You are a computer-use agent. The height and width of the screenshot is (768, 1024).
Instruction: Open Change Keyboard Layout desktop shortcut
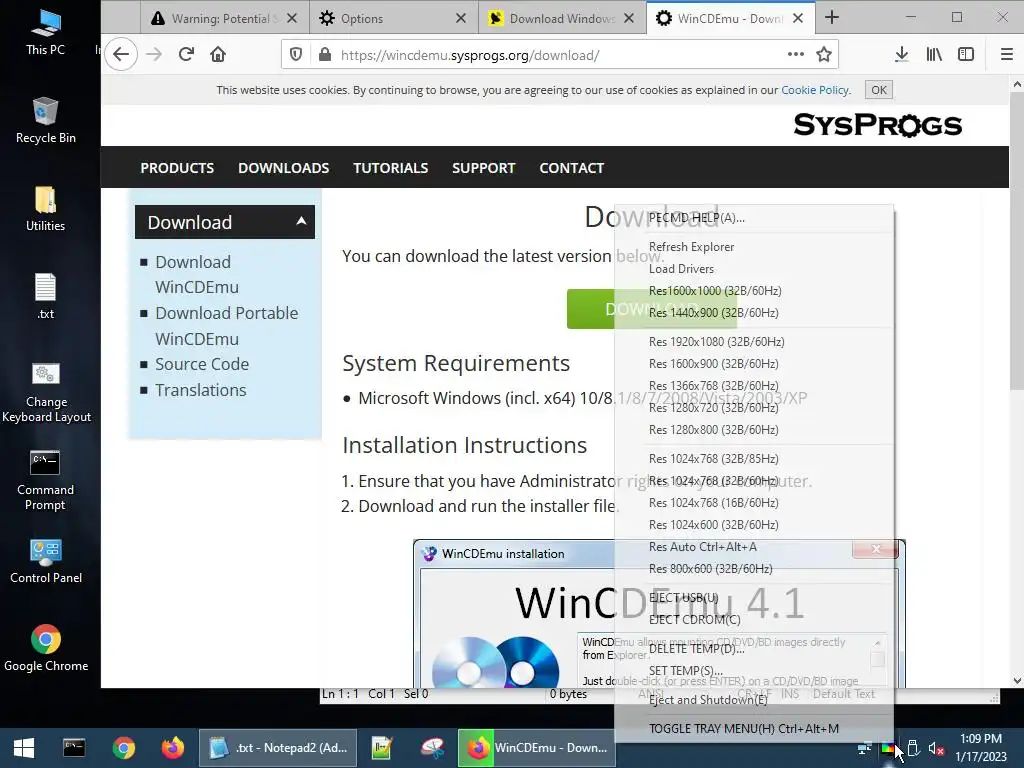coord(46,393)
